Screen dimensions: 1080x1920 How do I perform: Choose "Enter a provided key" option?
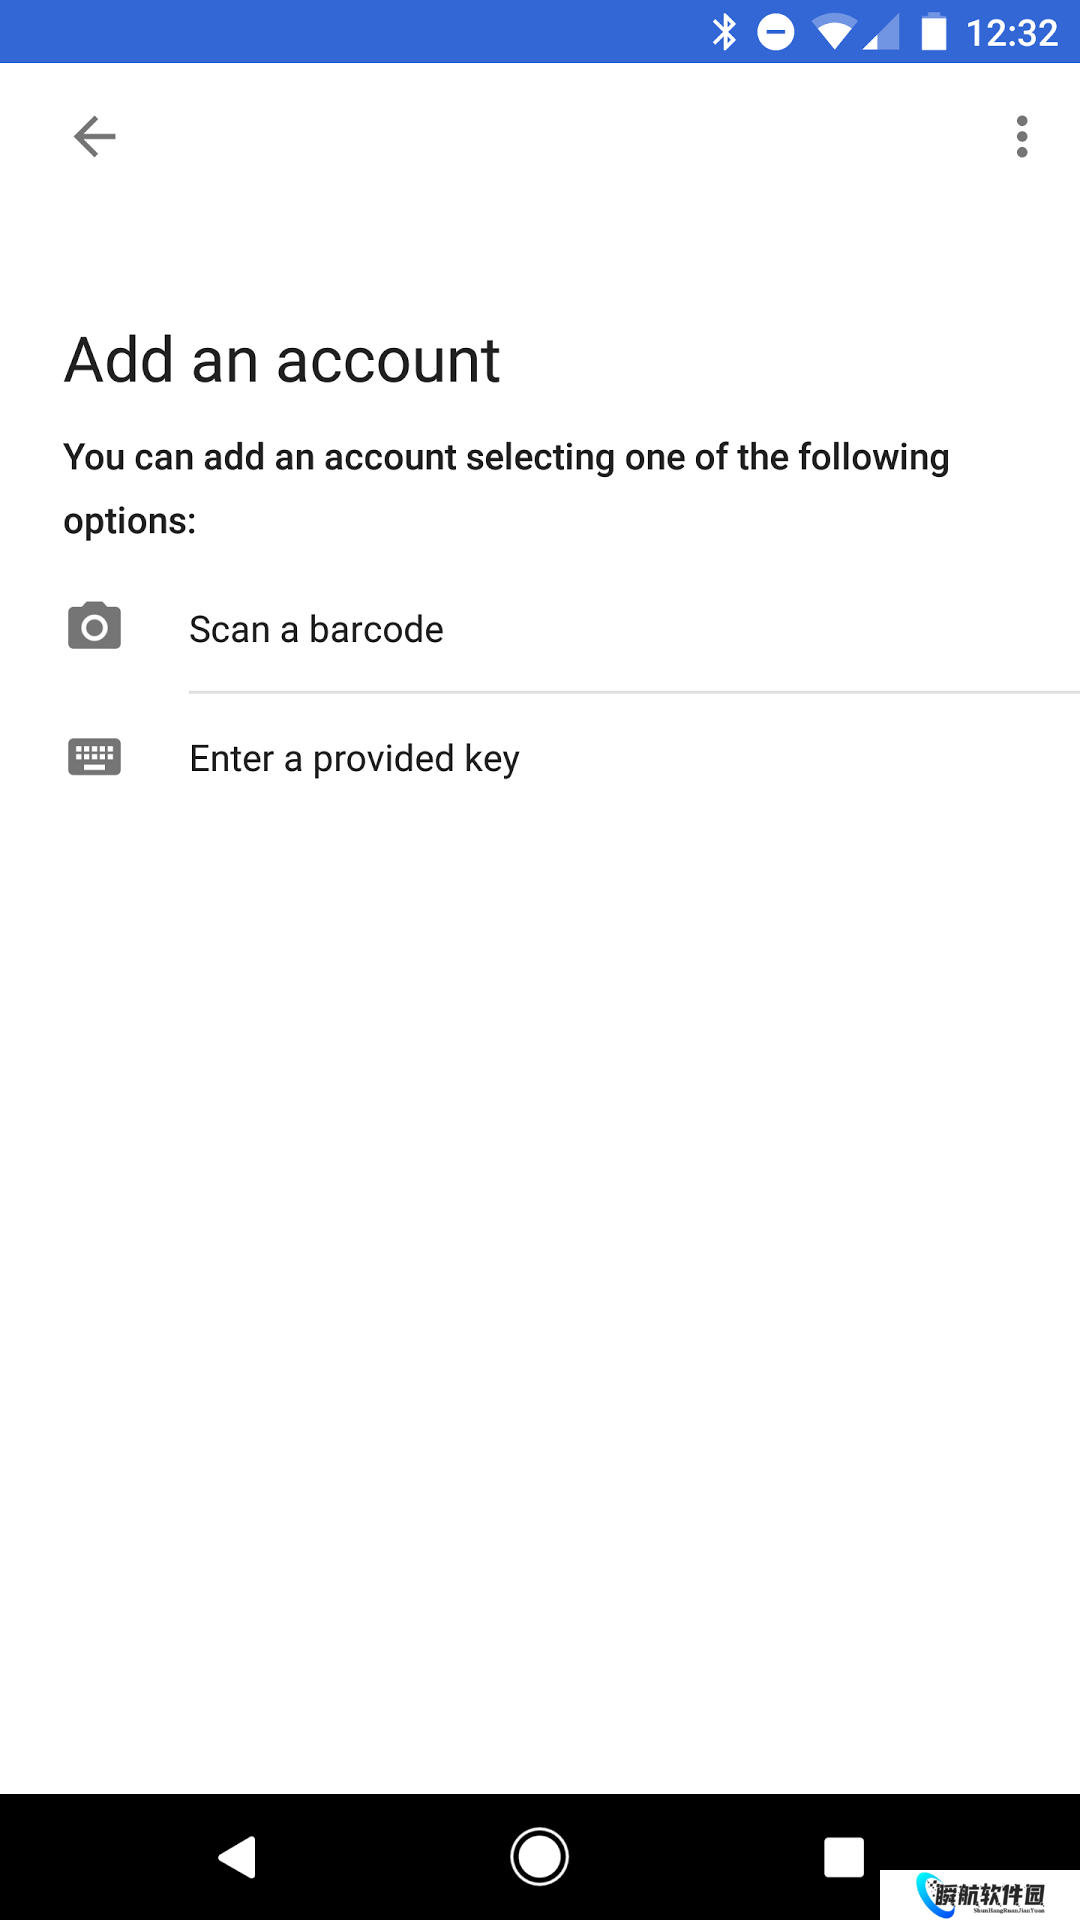point(354,759)
